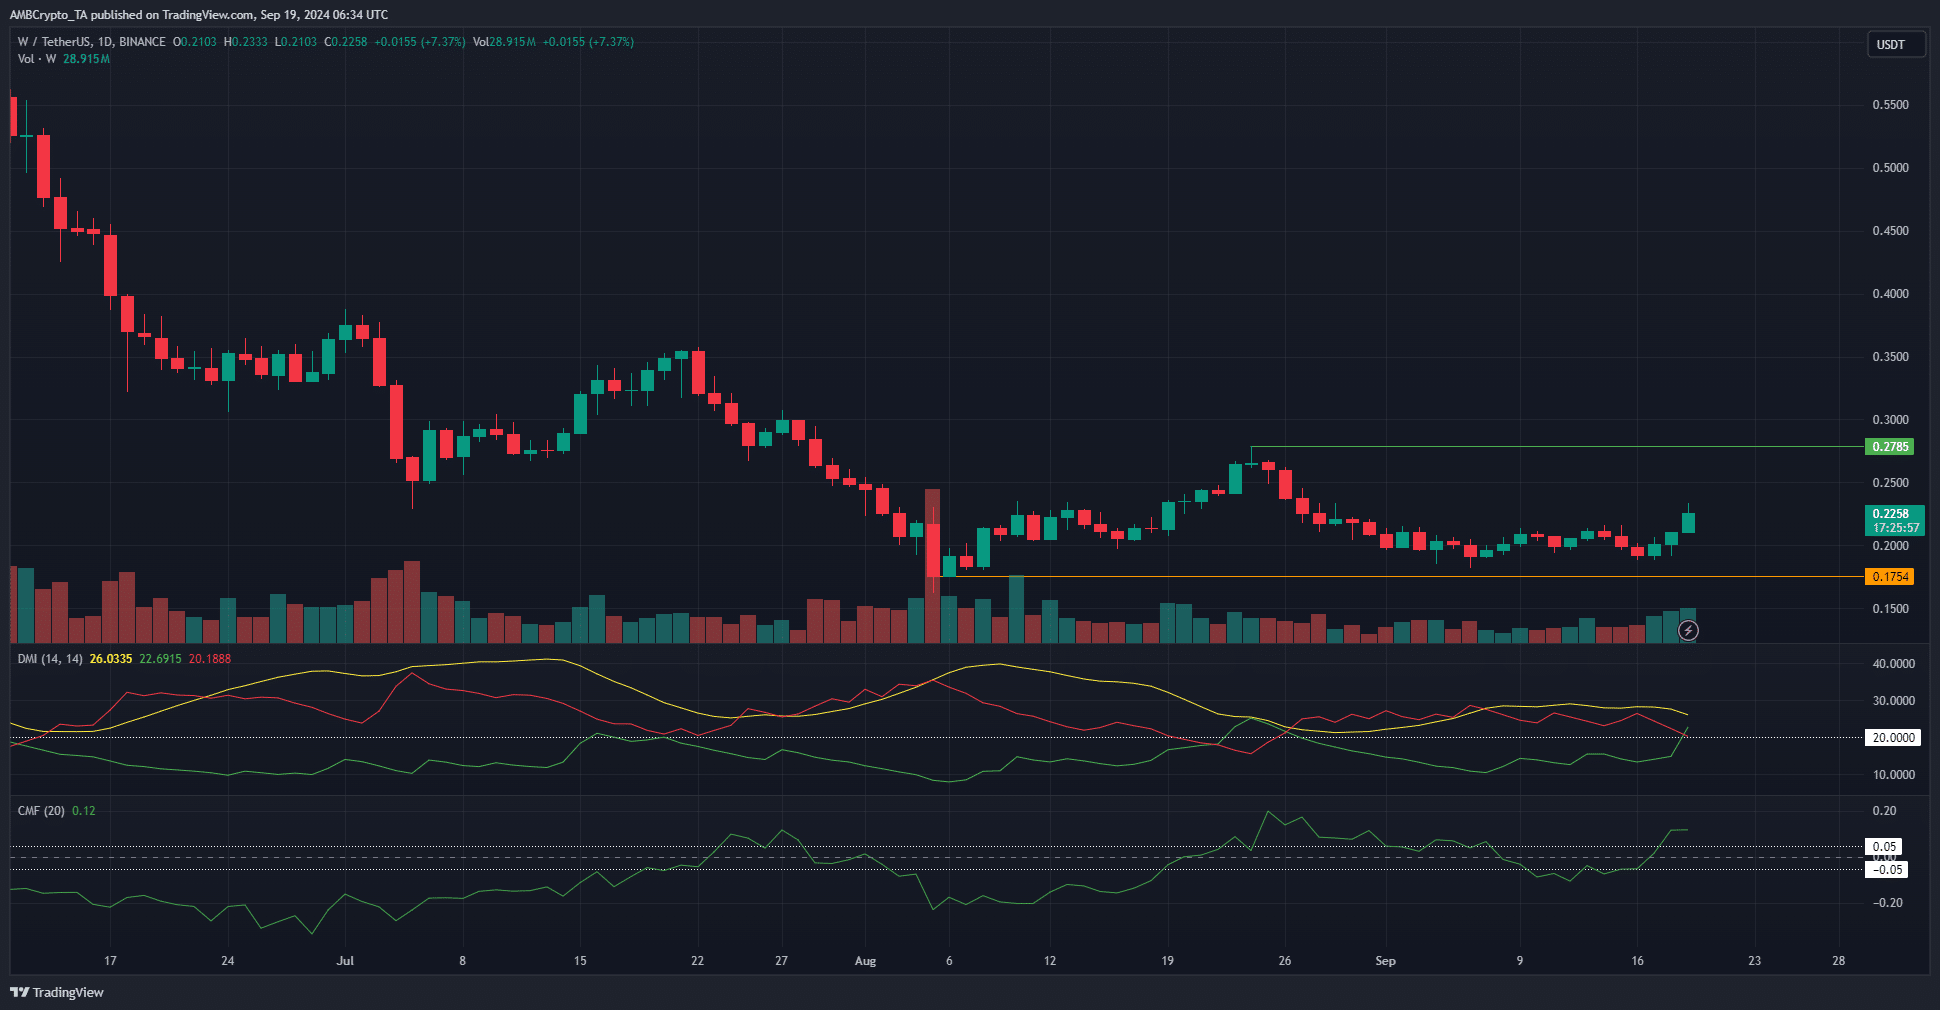This screenshot has height=1010, width=1940.
Task: Click the volume value 28.915M under symbol
Action: (x=87, y=59)
